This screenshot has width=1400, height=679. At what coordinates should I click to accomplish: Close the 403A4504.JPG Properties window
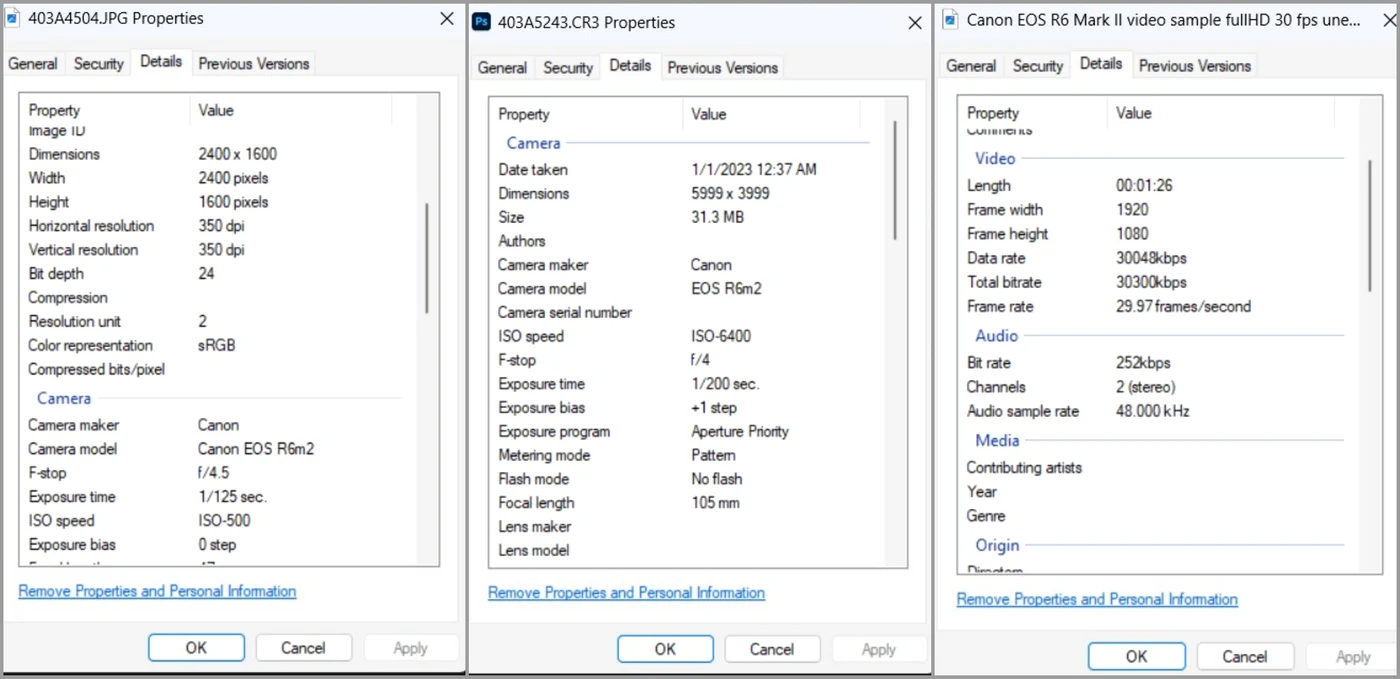point(447,18)
